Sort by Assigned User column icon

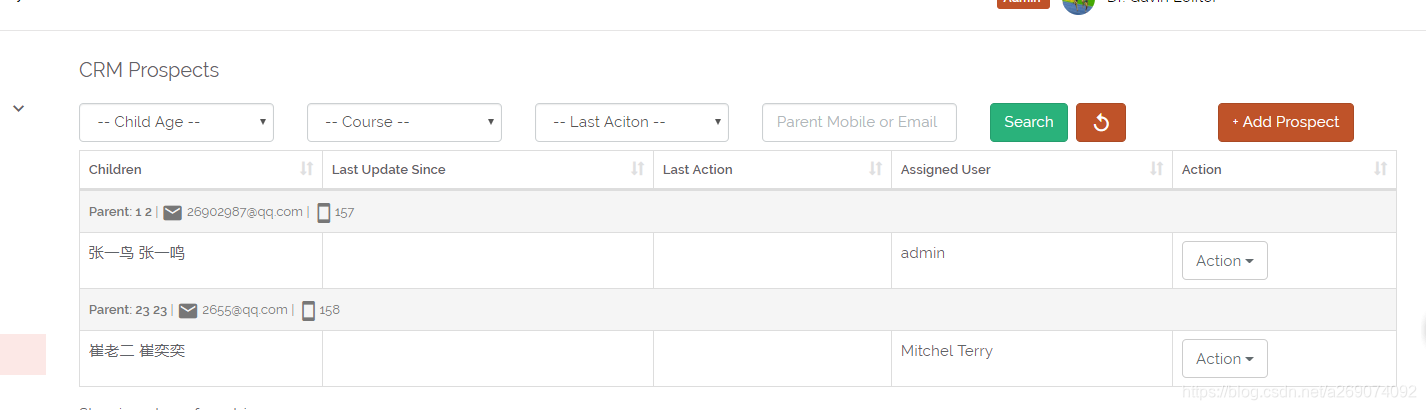[x=1157, y=169]
